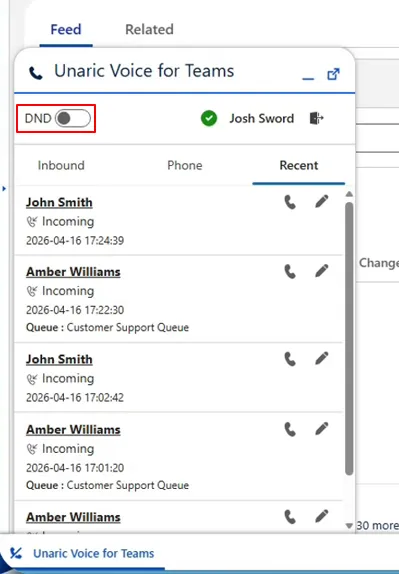399x574 pixels.
Task: Call John Smith from 17:24:39 entry
Action: point(290,202)
